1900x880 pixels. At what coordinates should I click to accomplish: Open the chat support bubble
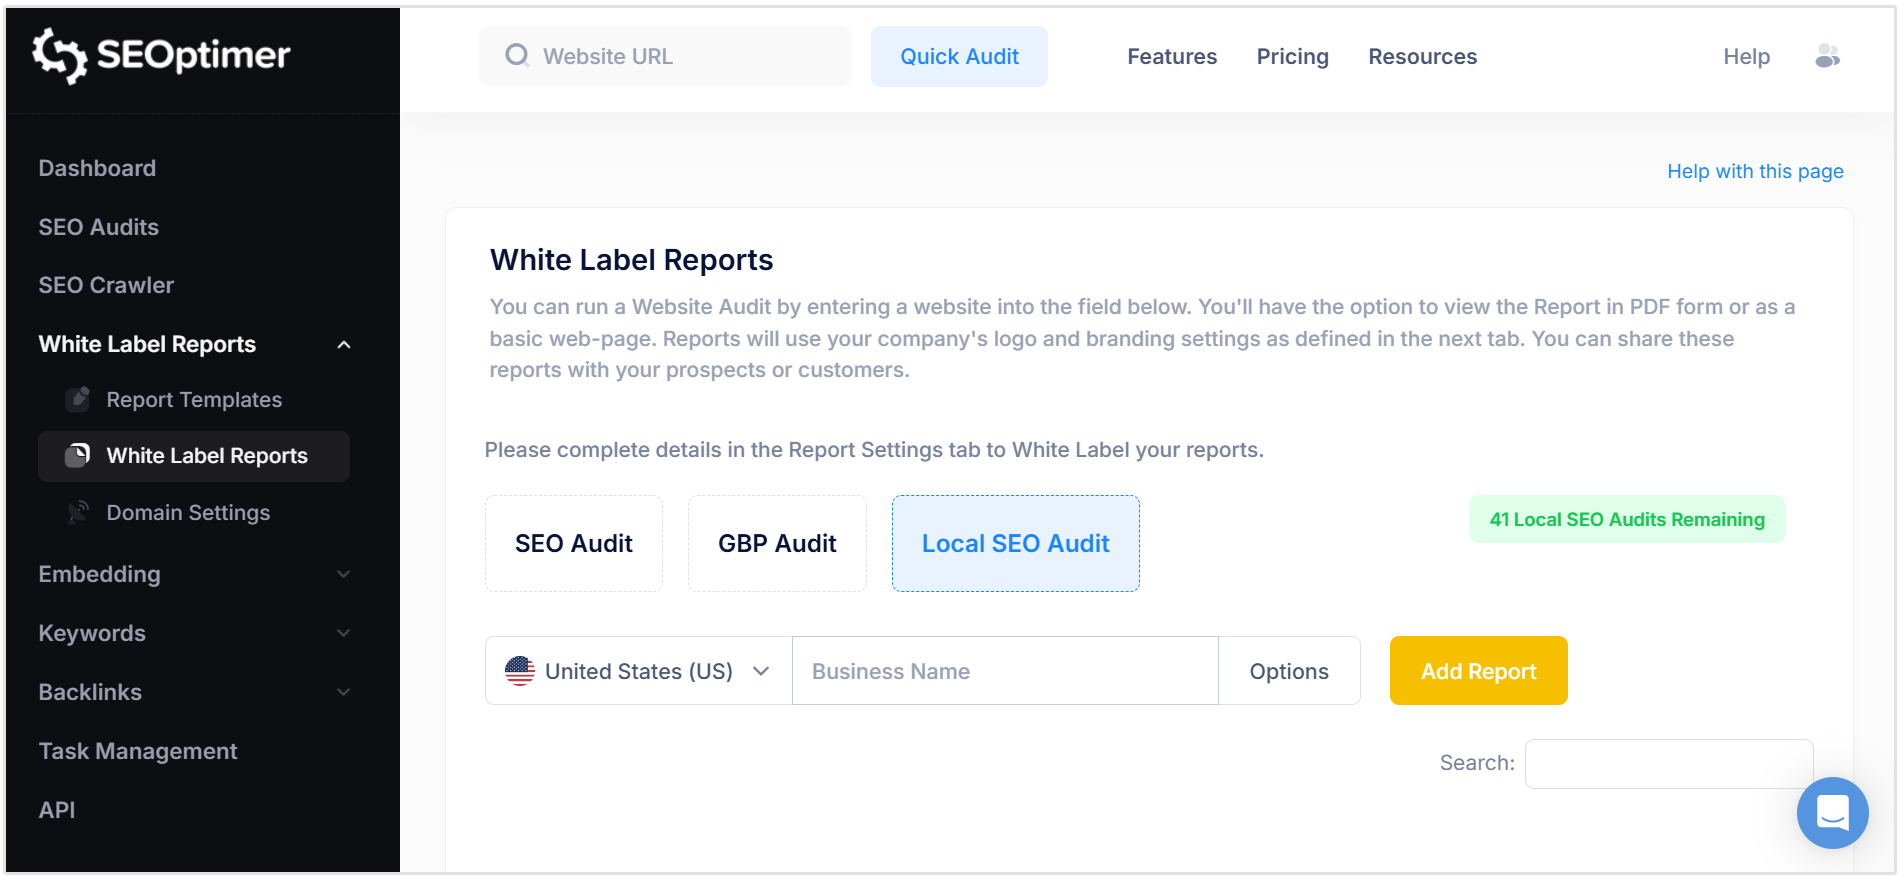1832,813
